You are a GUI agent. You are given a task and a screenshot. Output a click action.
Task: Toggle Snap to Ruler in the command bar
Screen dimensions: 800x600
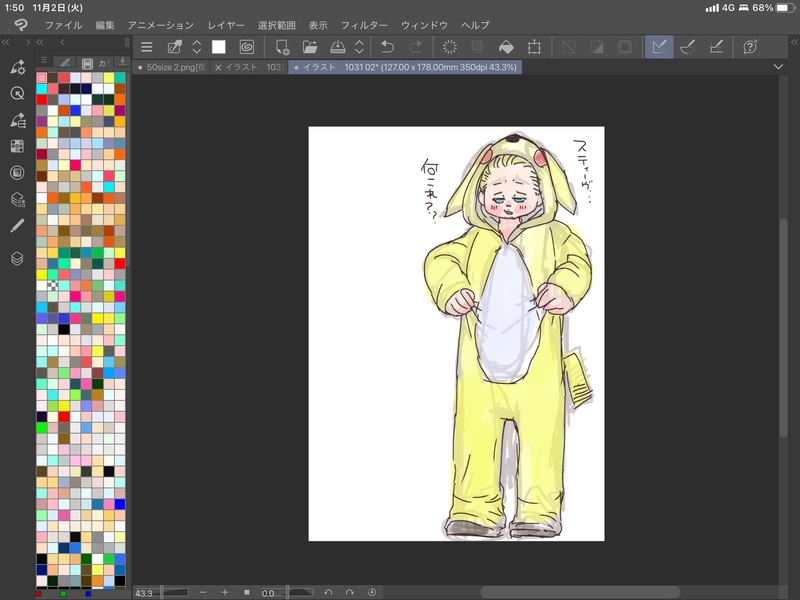(x=659, y=47)
